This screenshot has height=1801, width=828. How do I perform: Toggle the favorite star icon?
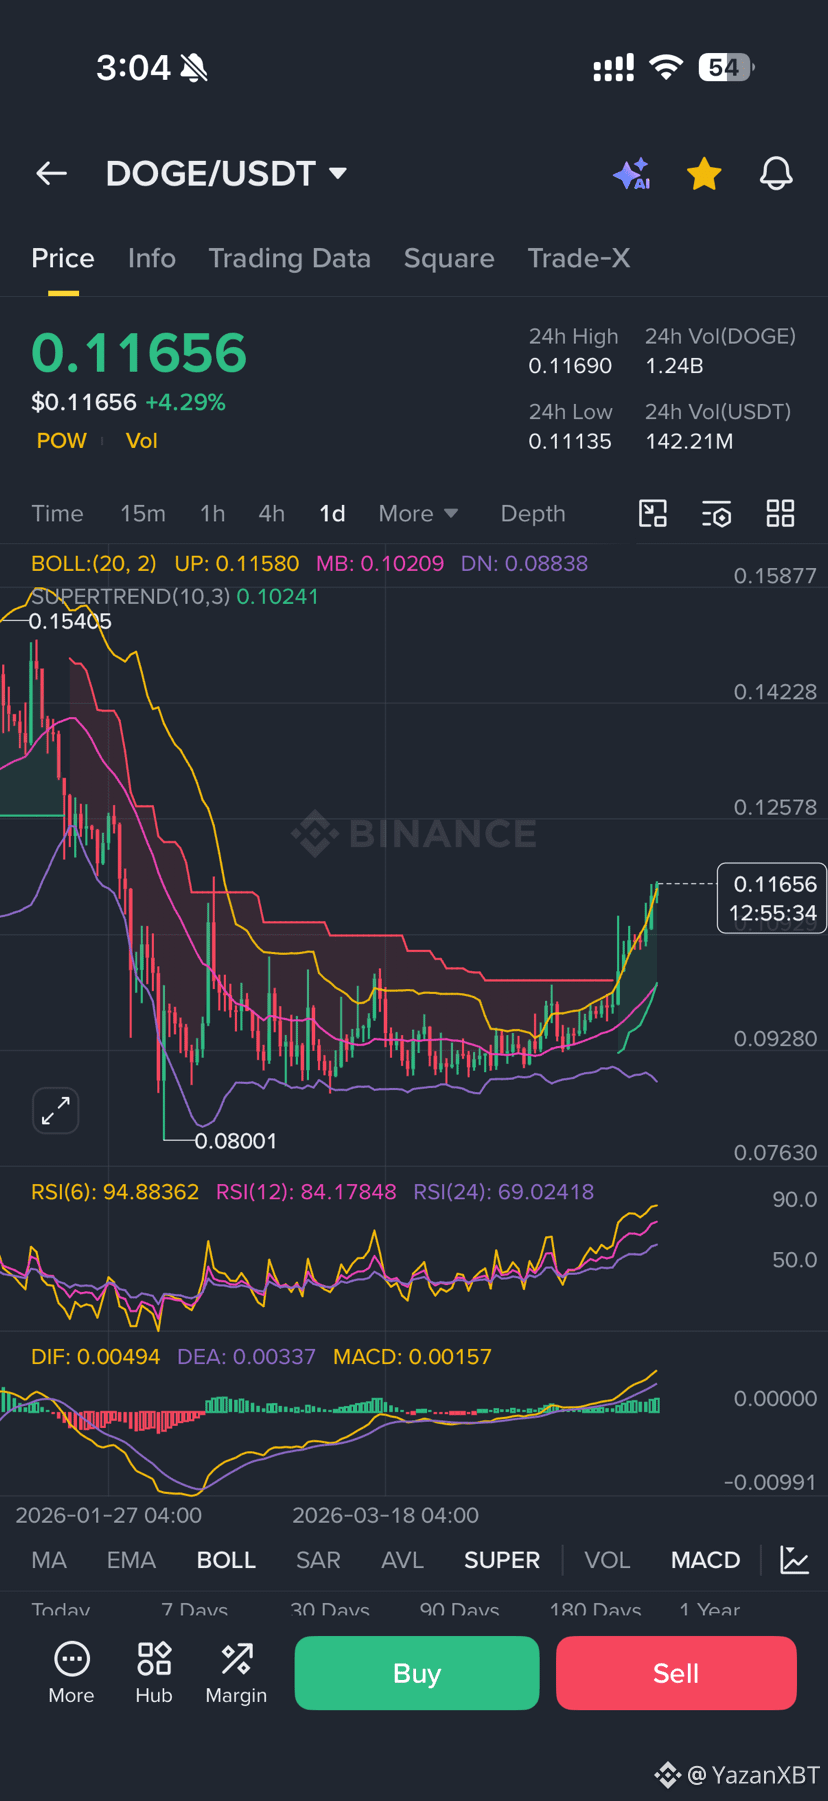point(704,174)
